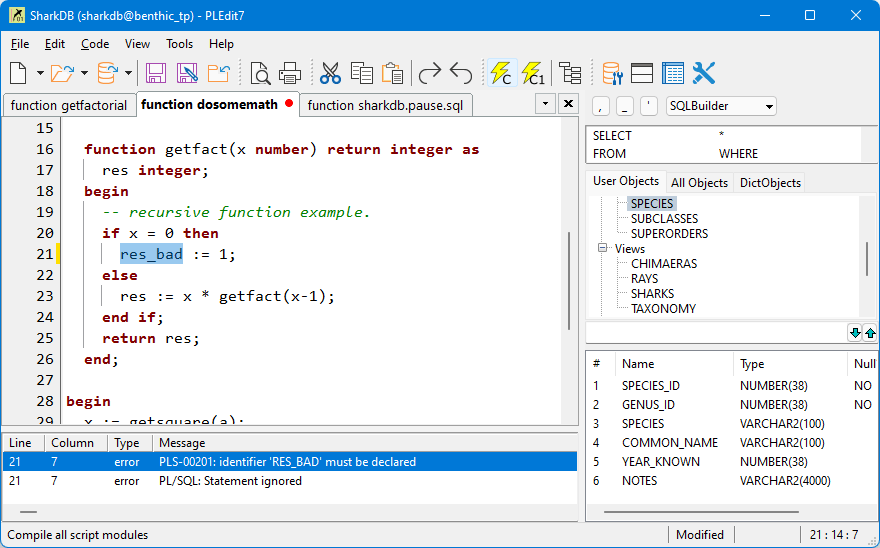Open the editor tab list dropdown arrow
The width and height of the screenshot is (880, 548).
click(x=545, y=104)
